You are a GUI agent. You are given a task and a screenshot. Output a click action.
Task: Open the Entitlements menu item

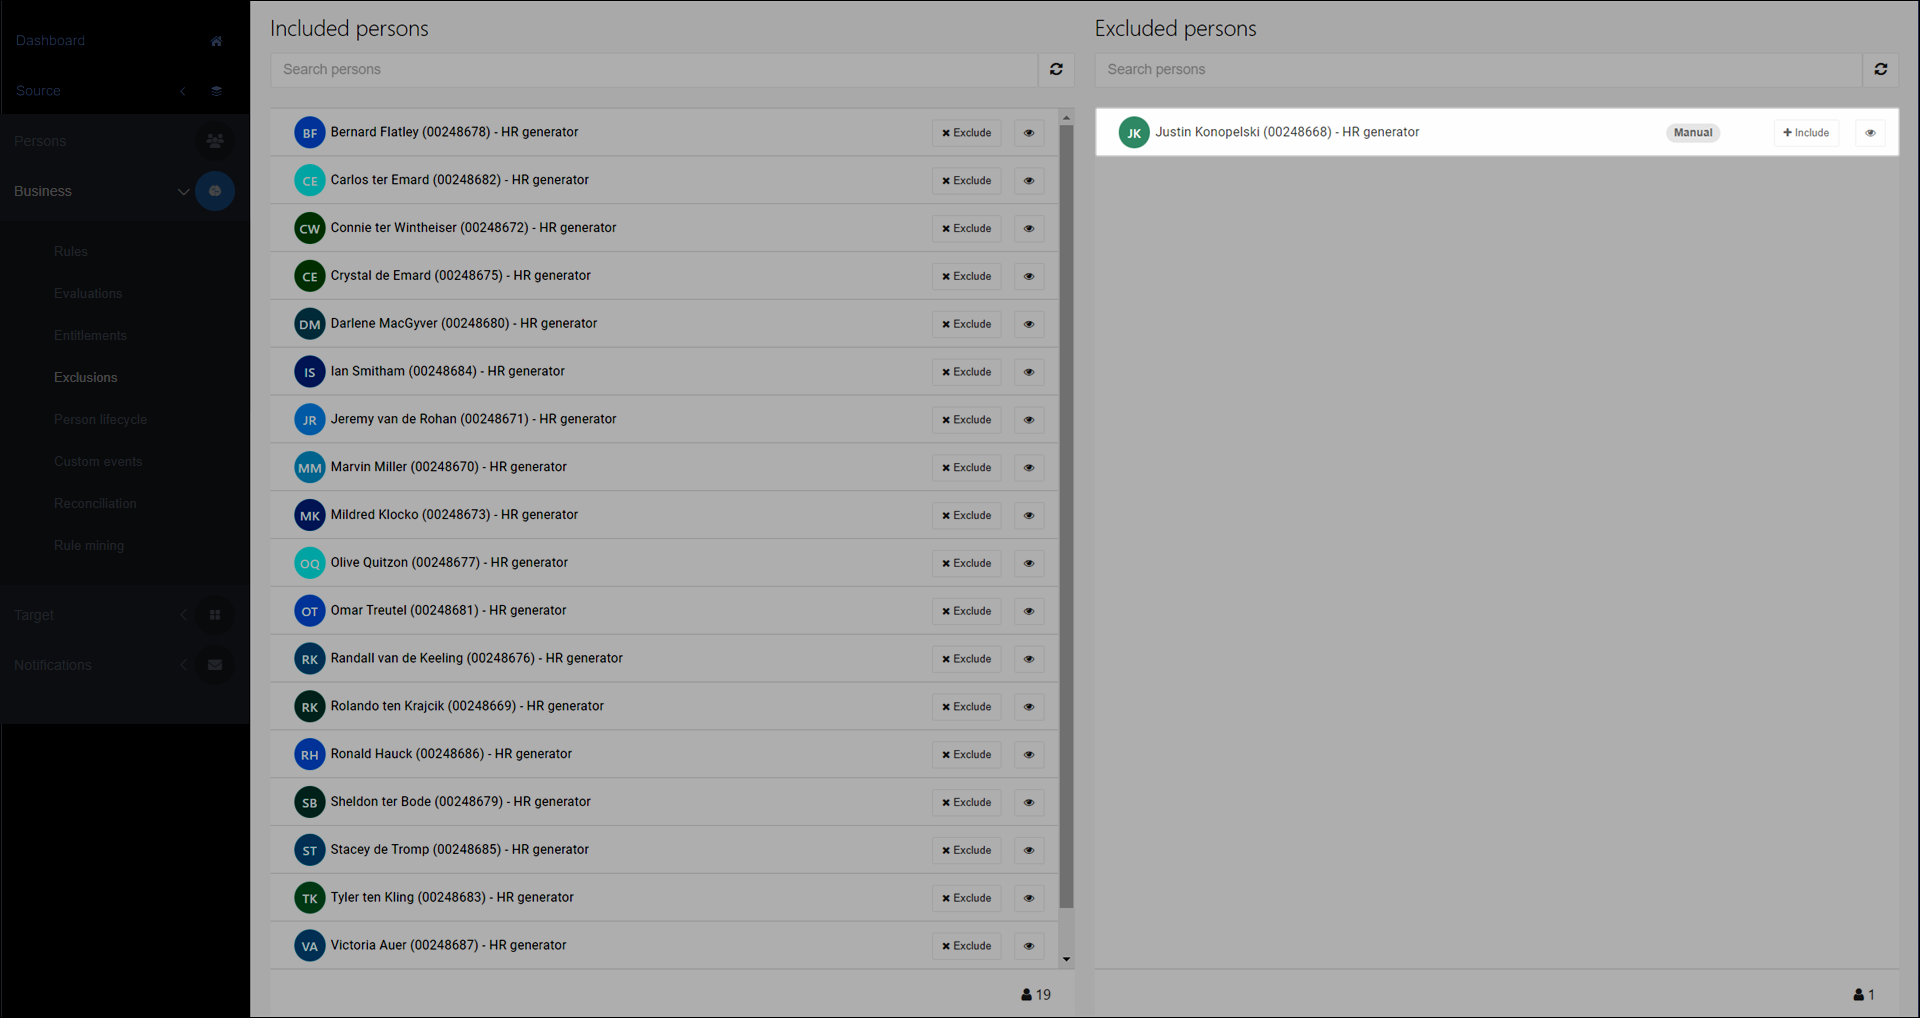[90, 335]
